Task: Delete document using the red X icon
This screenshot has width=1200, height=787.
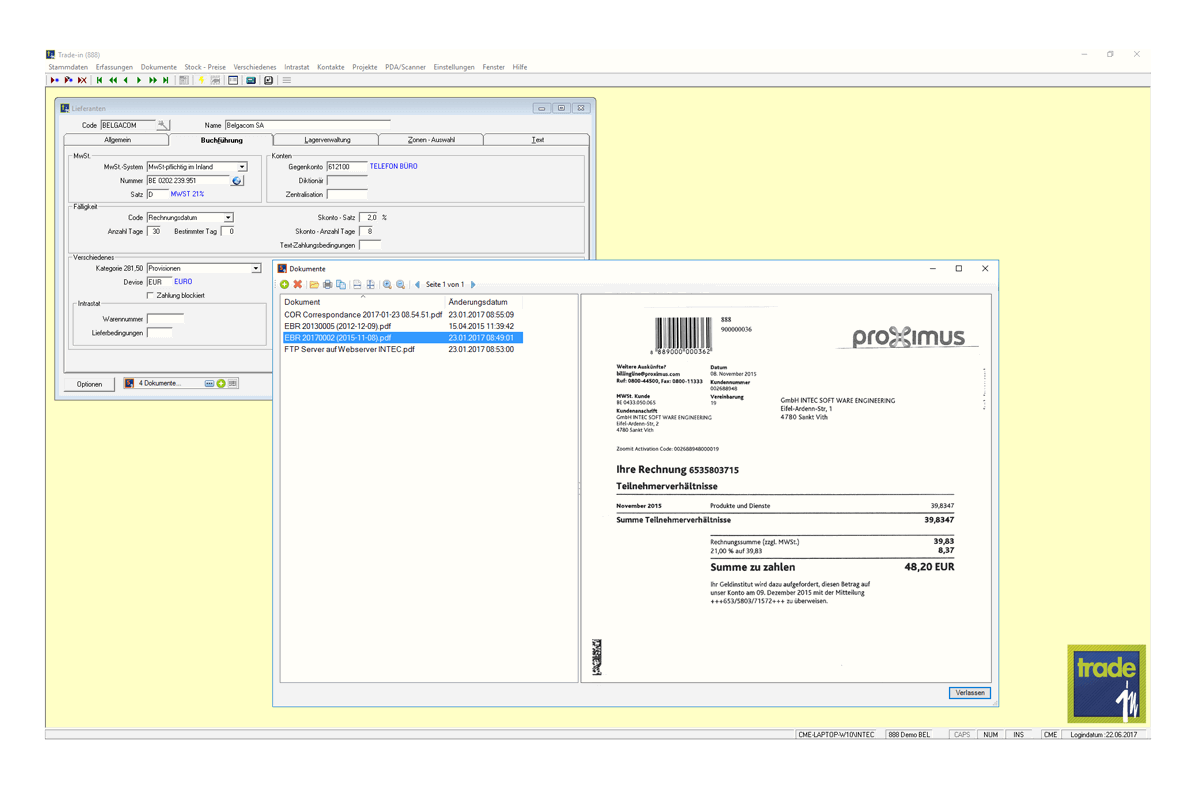Action: [x=298, y=285]
